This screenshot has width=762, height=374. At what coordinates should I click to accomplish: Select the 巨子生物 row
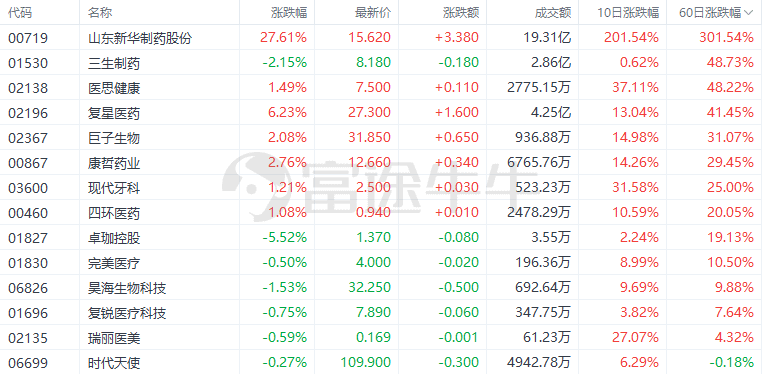point(381,138)
